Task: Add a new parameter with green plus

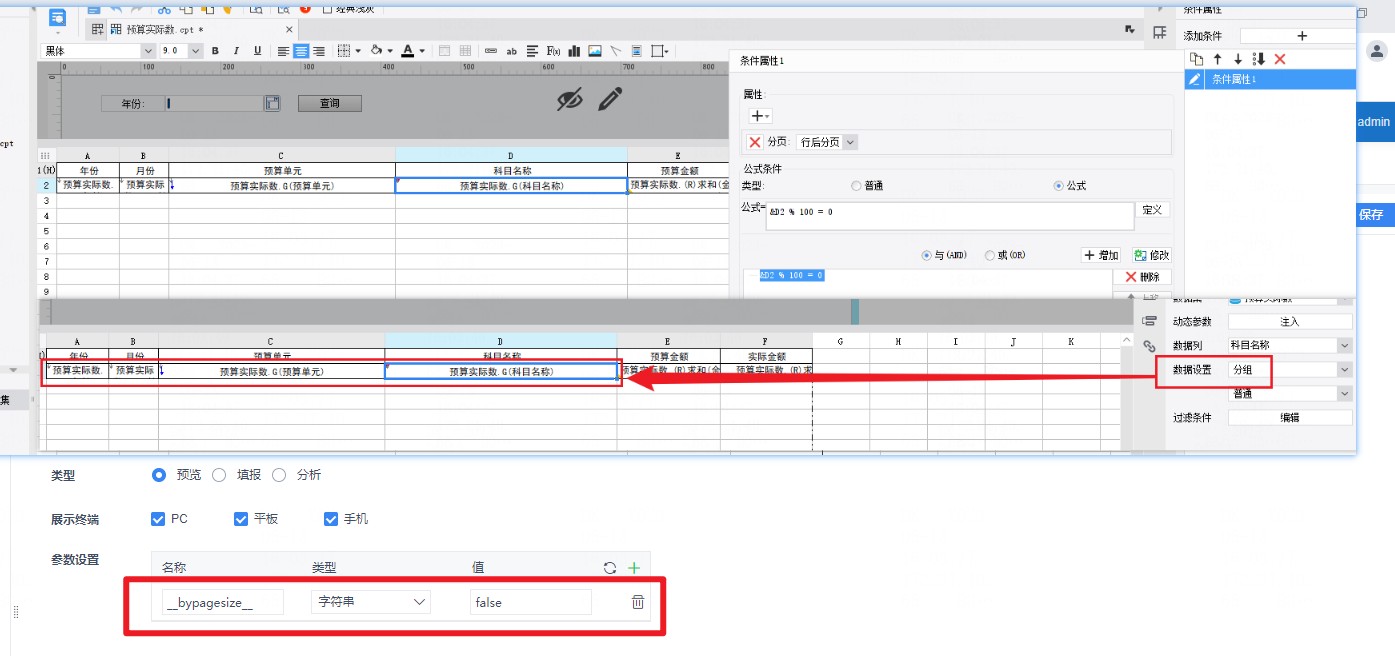Action: tap(633, 568)
